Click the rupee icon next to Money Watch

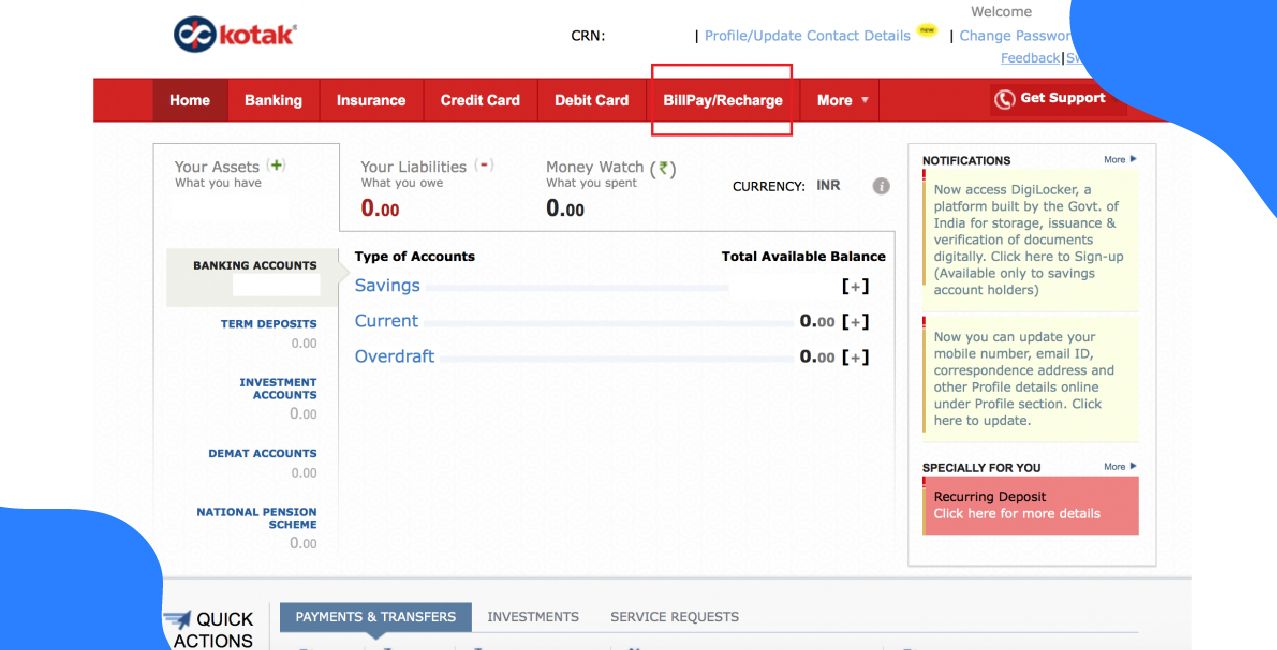tap(663, 167)
